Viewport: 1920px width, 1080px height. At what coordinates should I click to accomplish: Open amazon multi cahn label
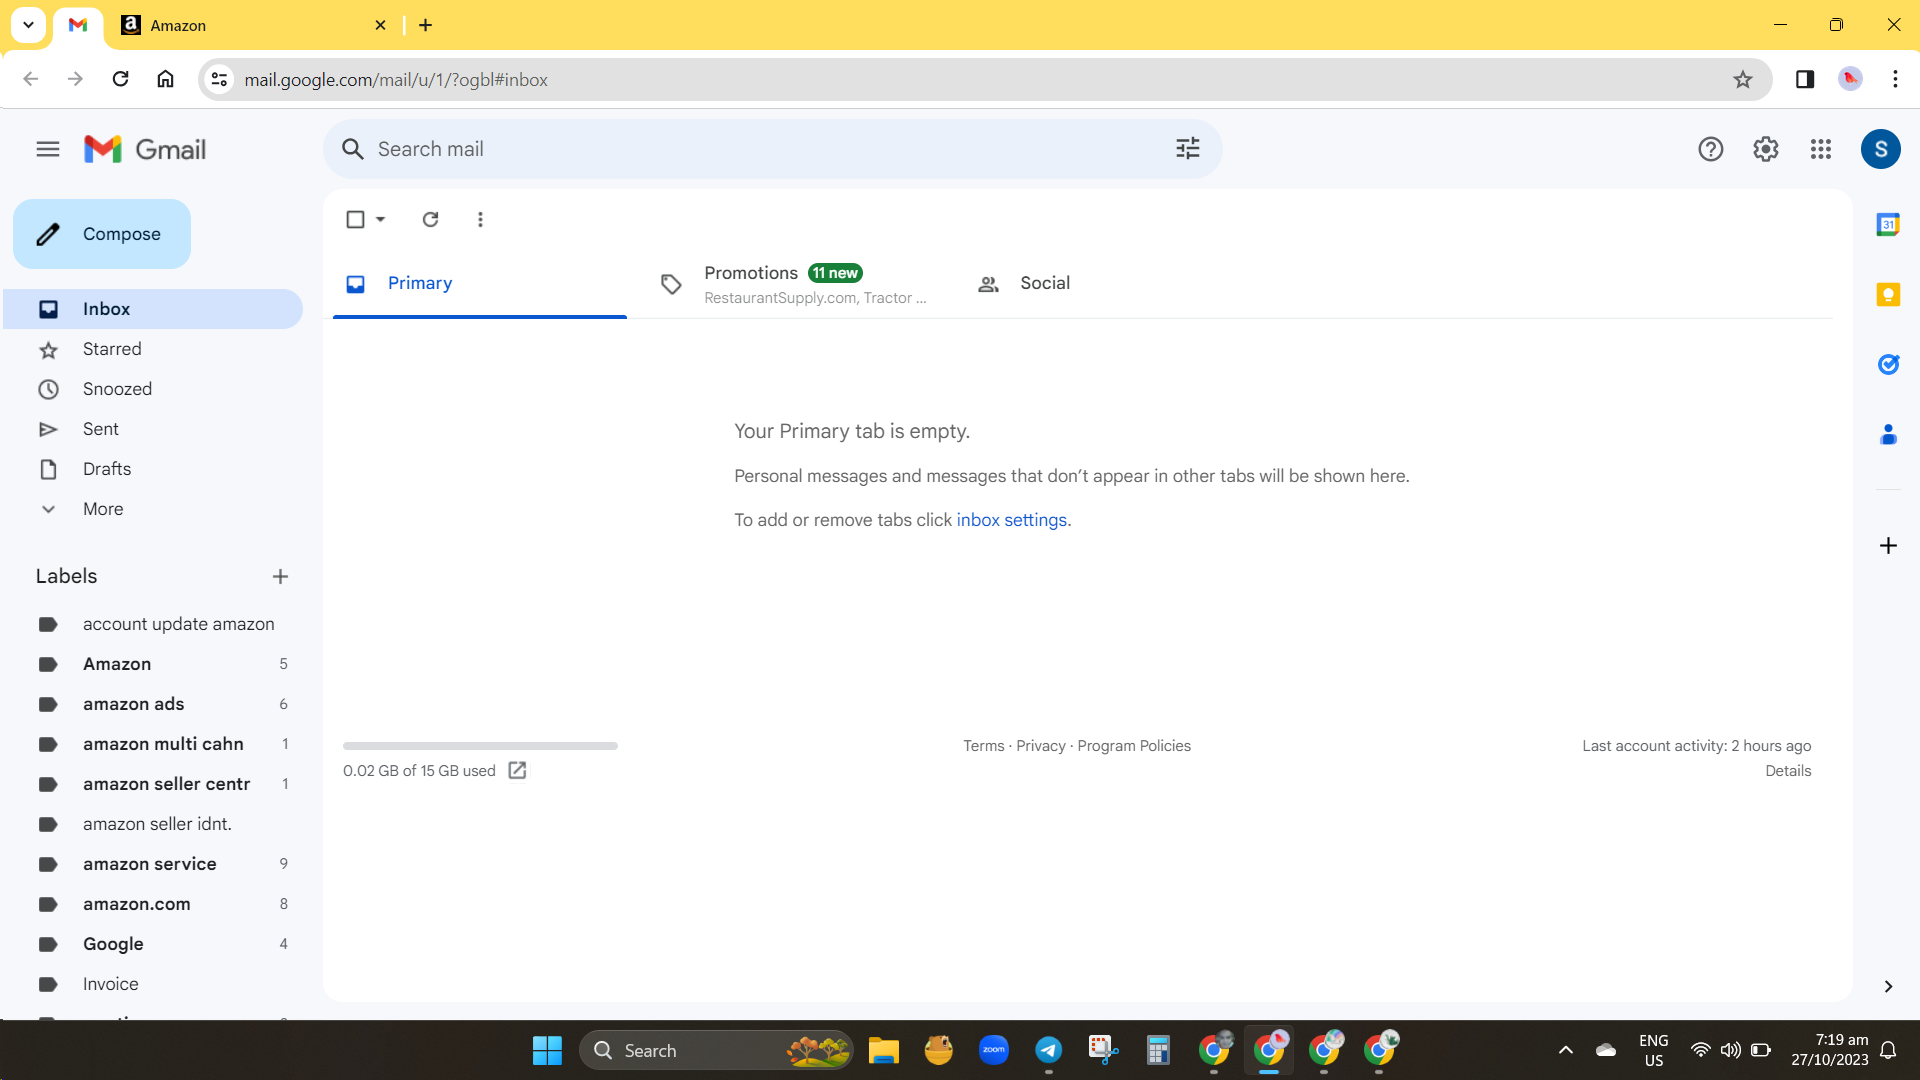coord(153,744)
